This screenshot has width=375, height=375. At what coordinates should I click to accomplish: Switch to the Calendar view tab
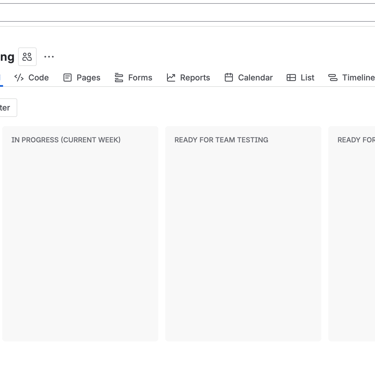coord(248,78)
